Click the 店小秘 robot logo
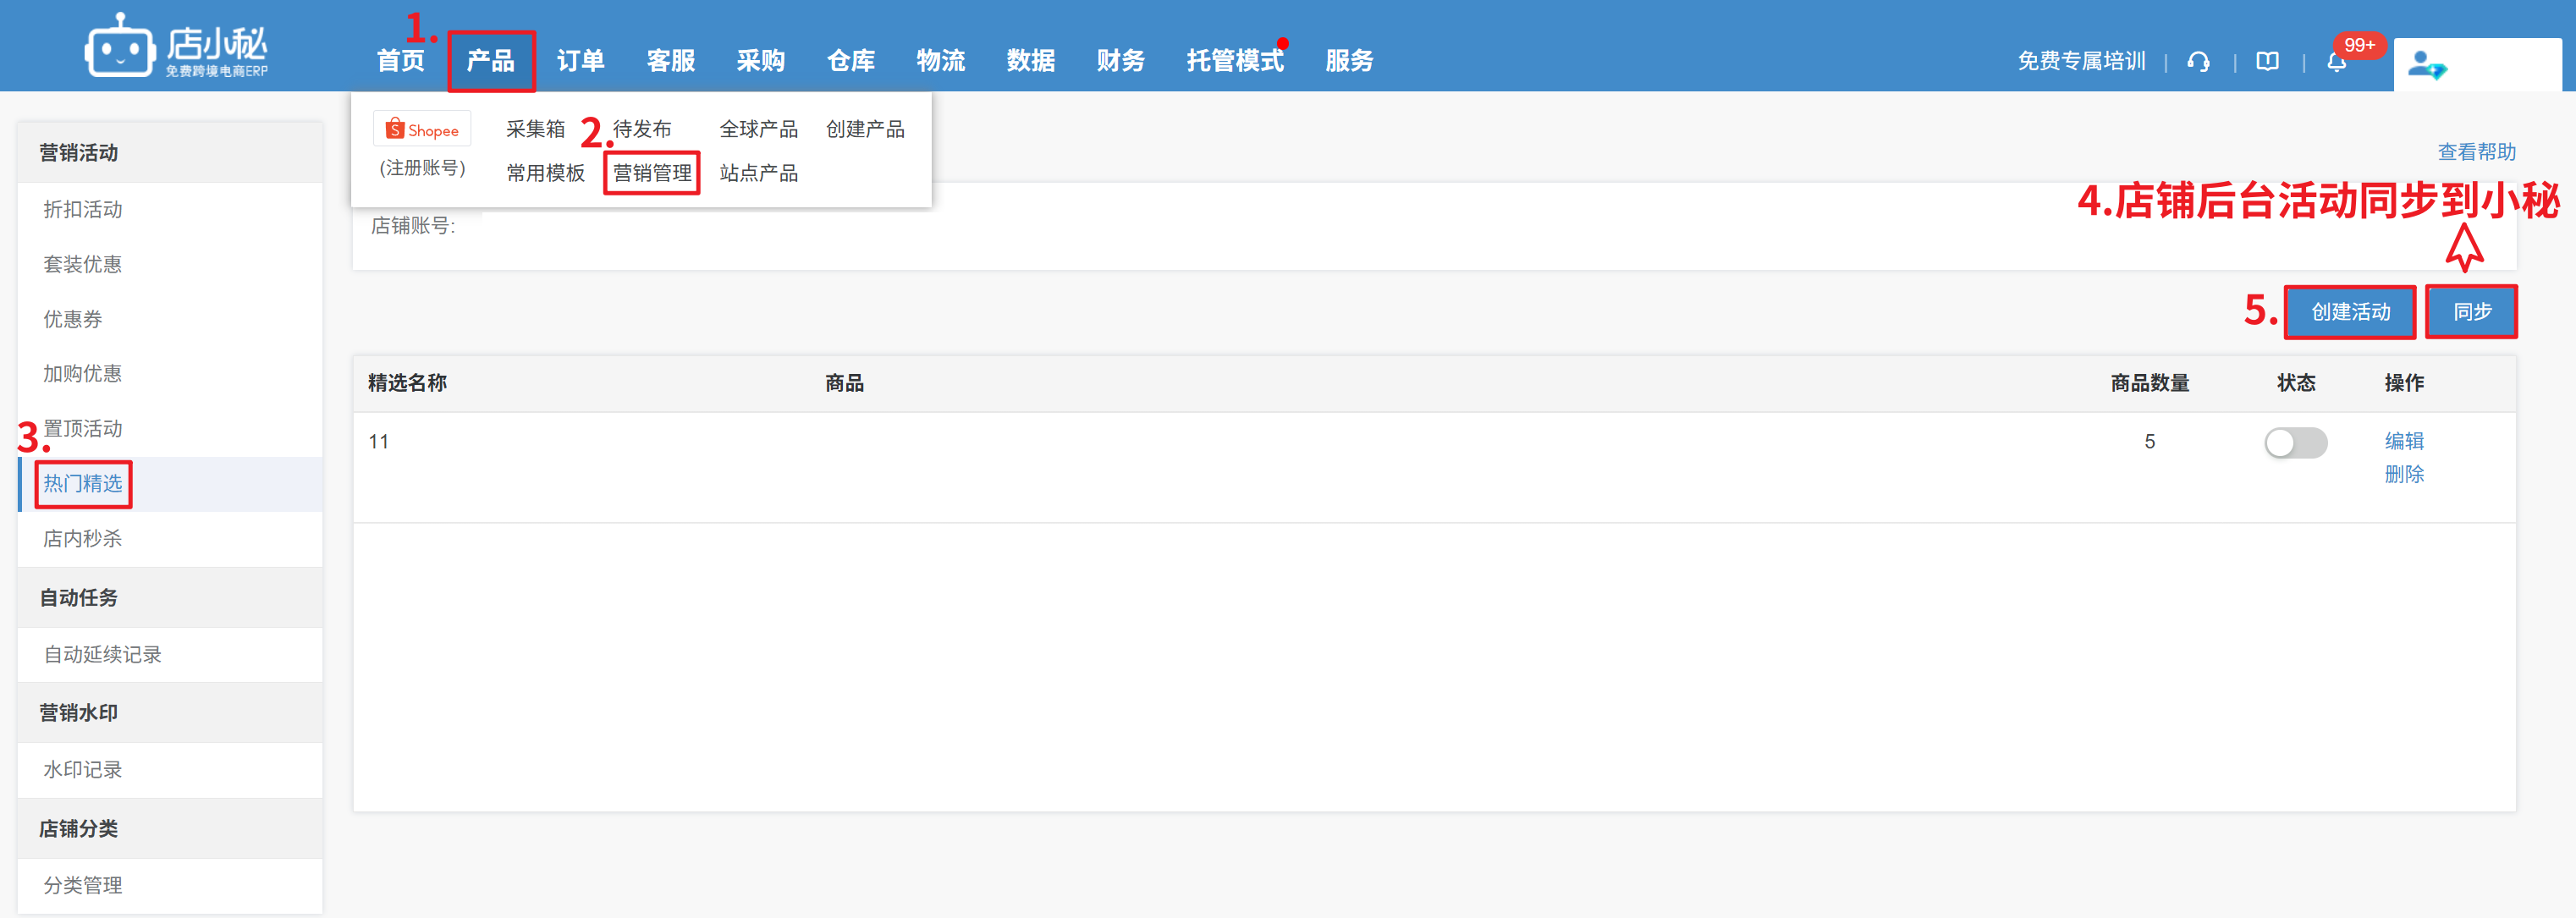Viewport: 2576px width, 918px height. [120, 47]
